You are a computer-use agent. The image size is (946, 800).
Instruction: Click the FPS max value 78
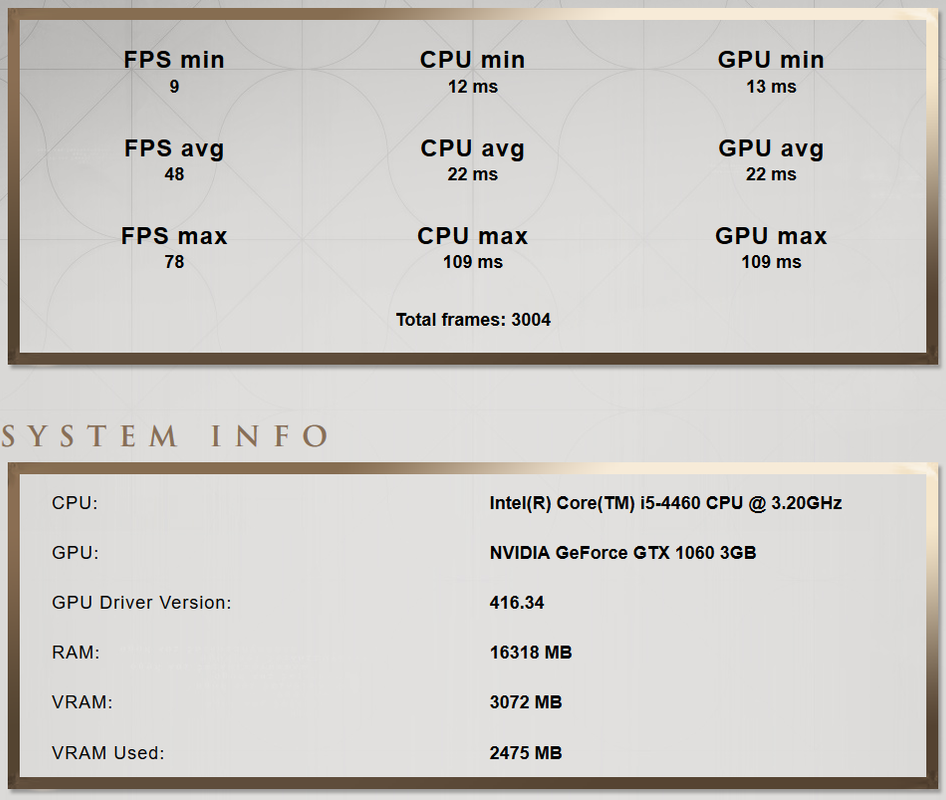tap(174, 262)
